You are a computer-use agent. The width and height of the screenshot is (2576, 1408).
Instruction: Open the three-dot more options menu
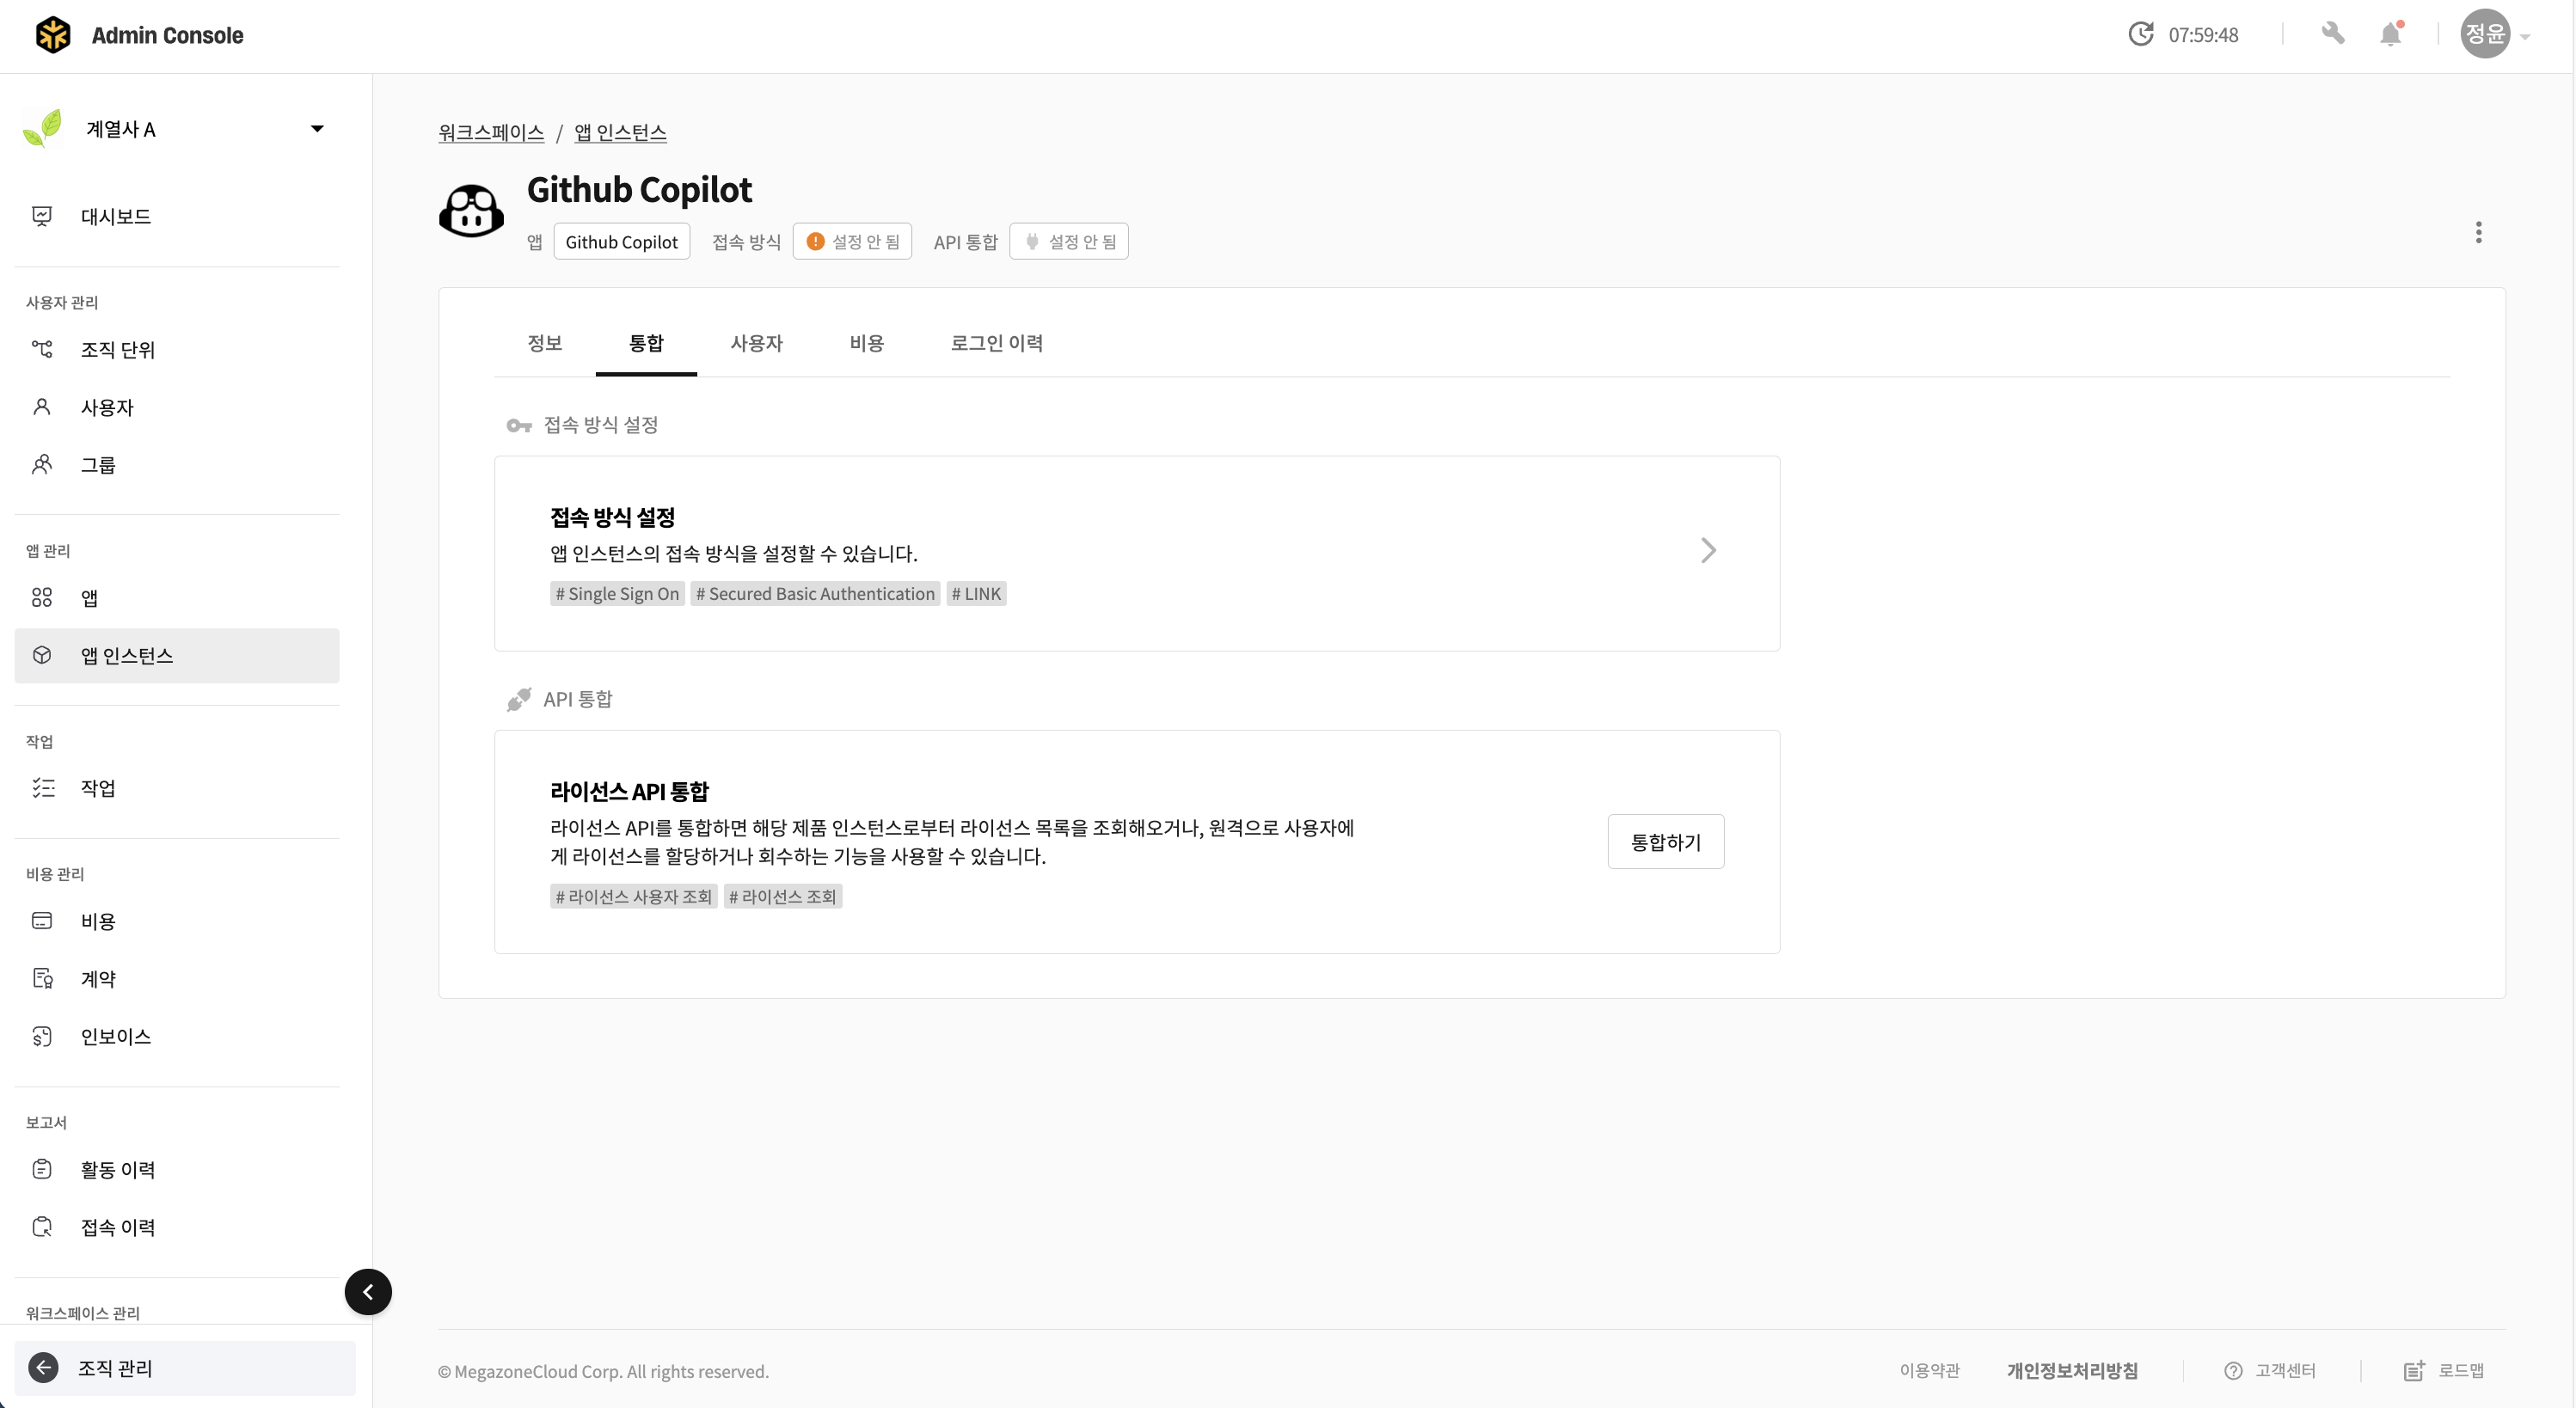click(2478, 232)
